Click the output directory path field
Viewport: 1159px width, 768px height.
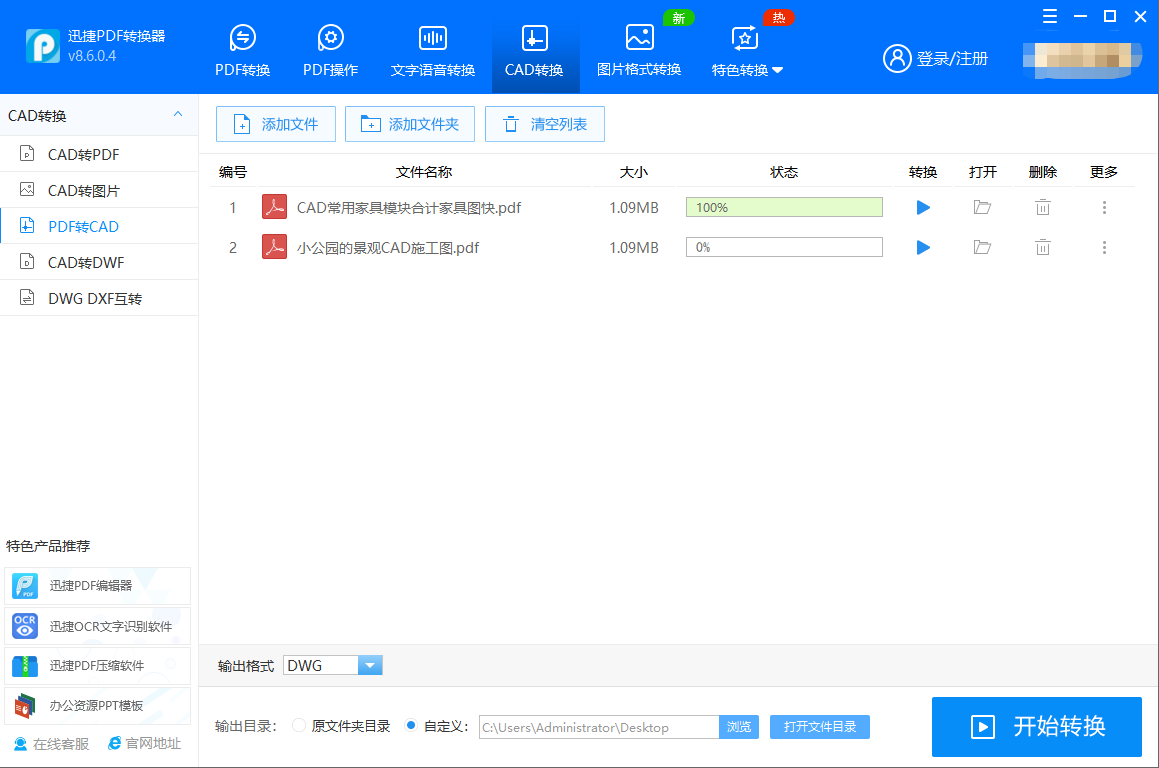click(x=599, y=727)
